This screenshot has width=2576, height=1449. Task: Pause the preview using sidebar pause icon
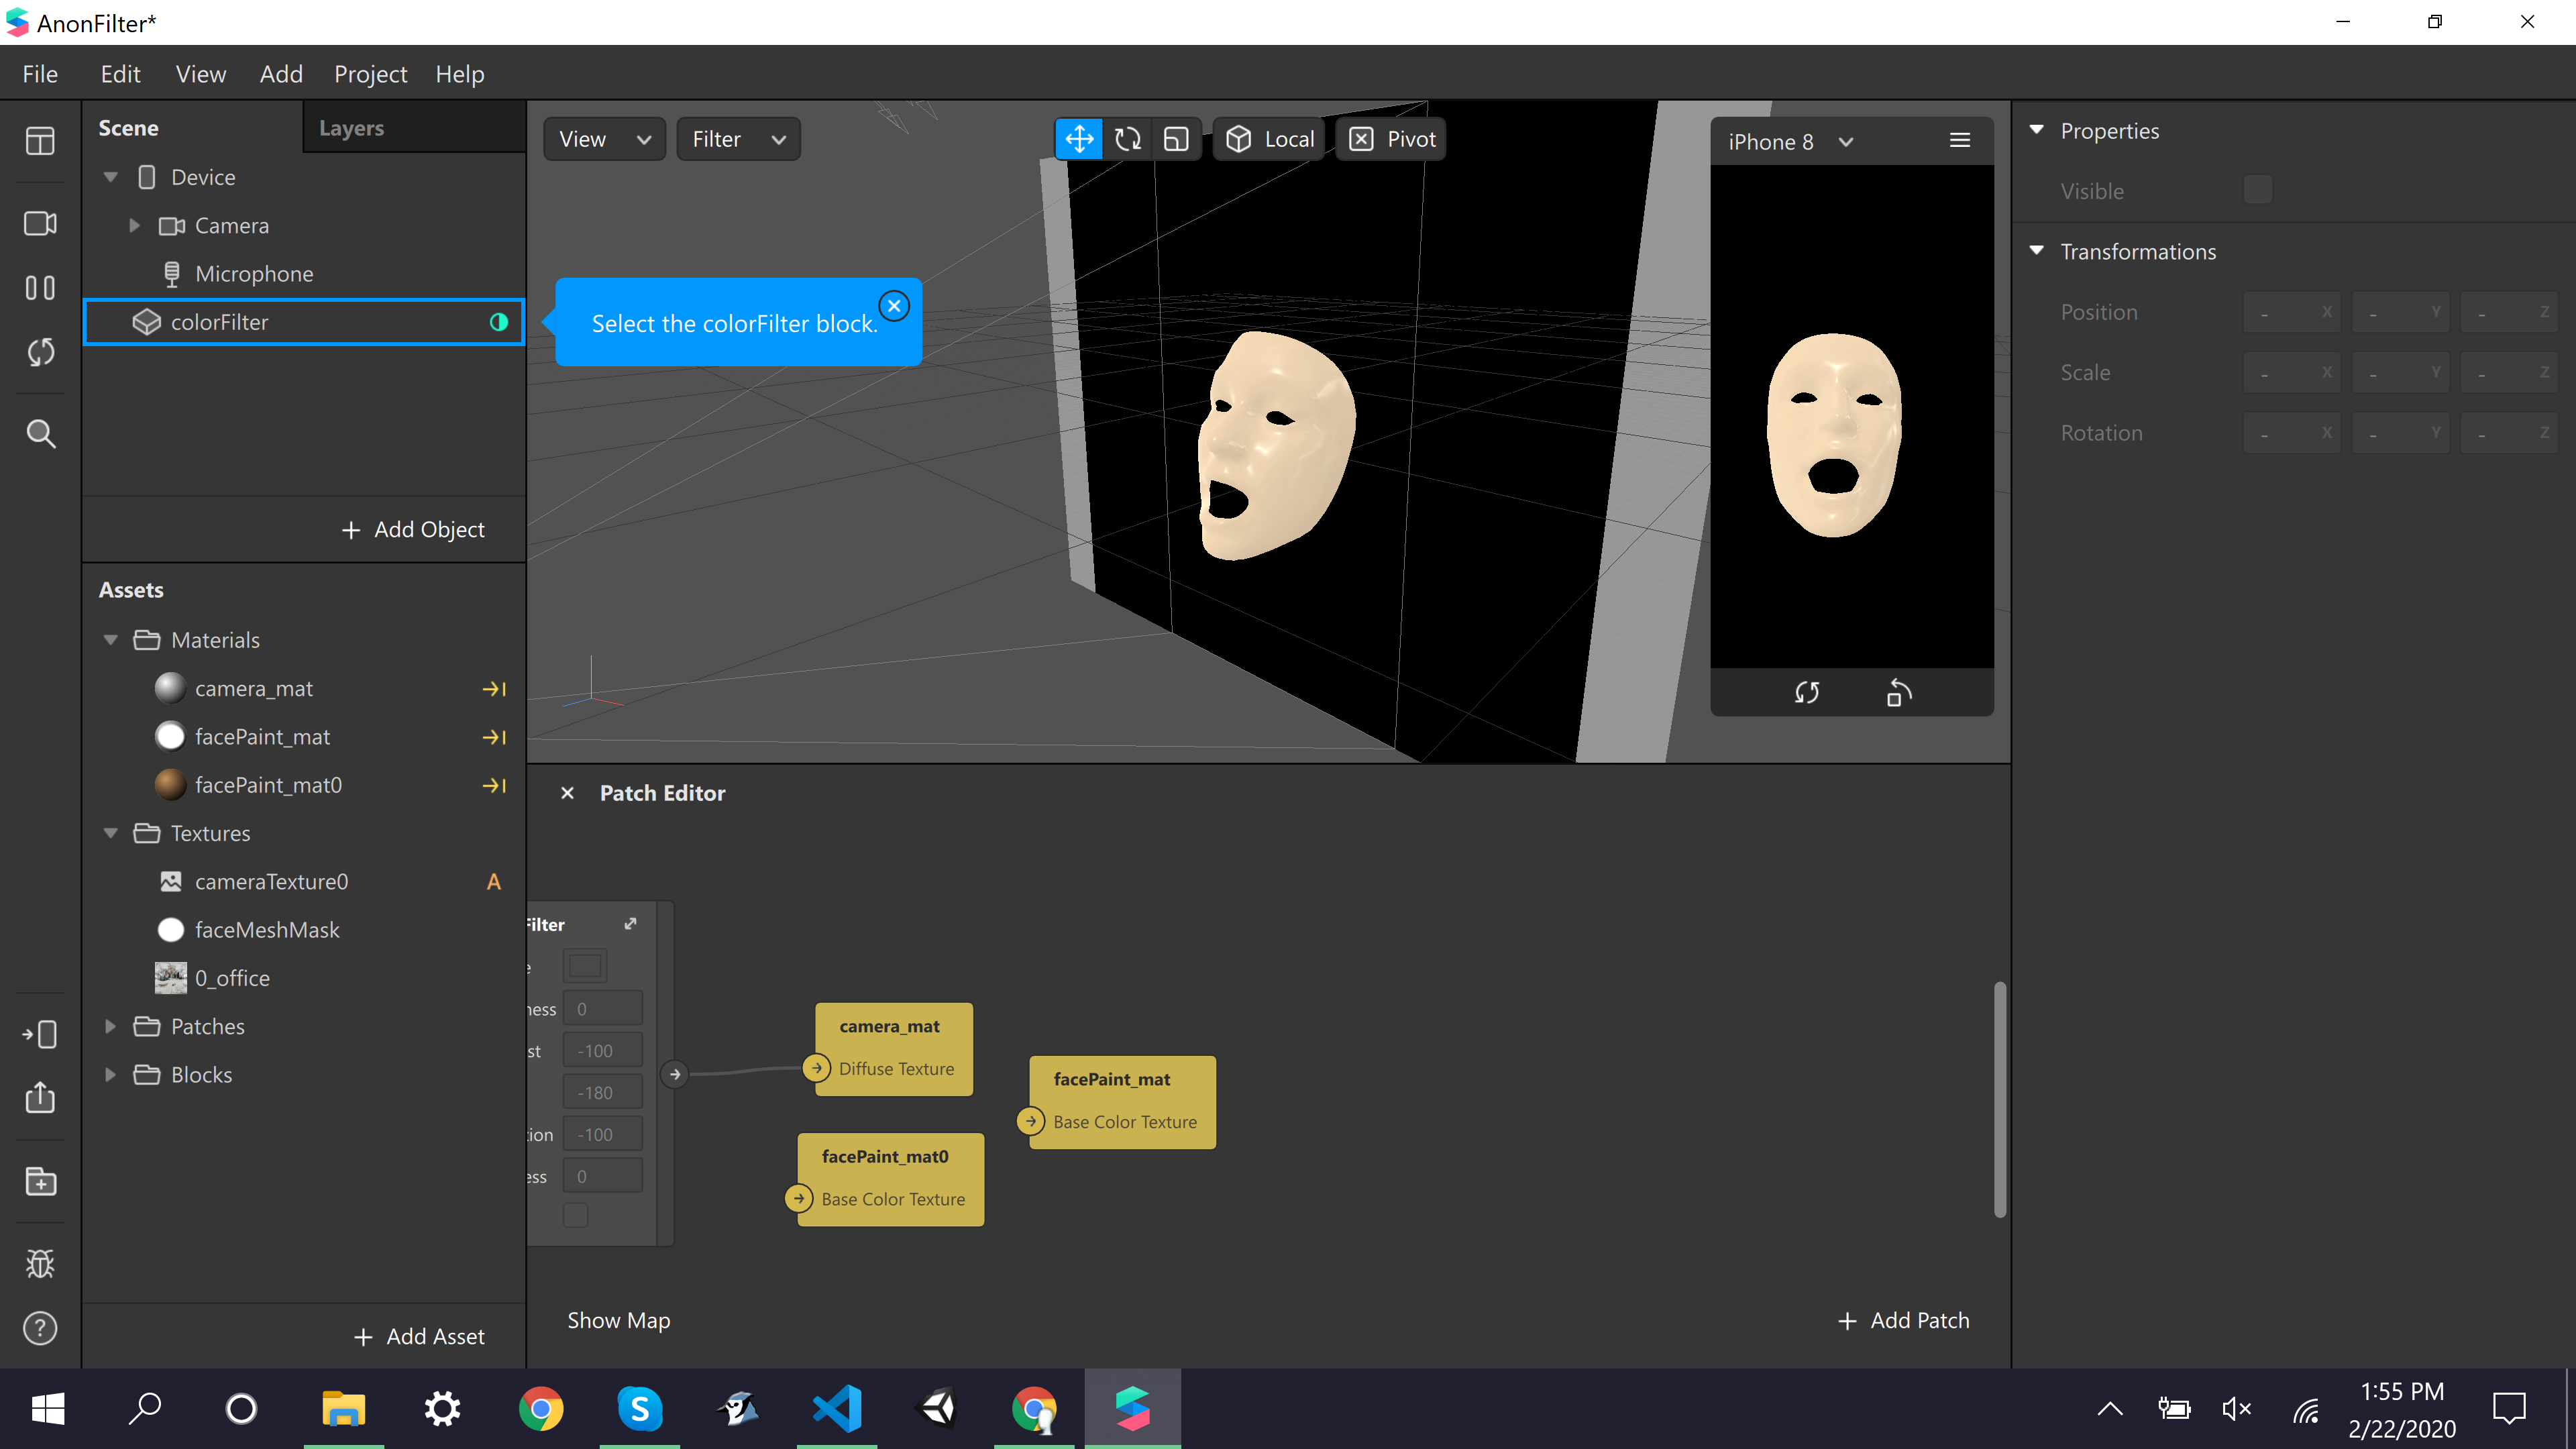tap(40, 288)
